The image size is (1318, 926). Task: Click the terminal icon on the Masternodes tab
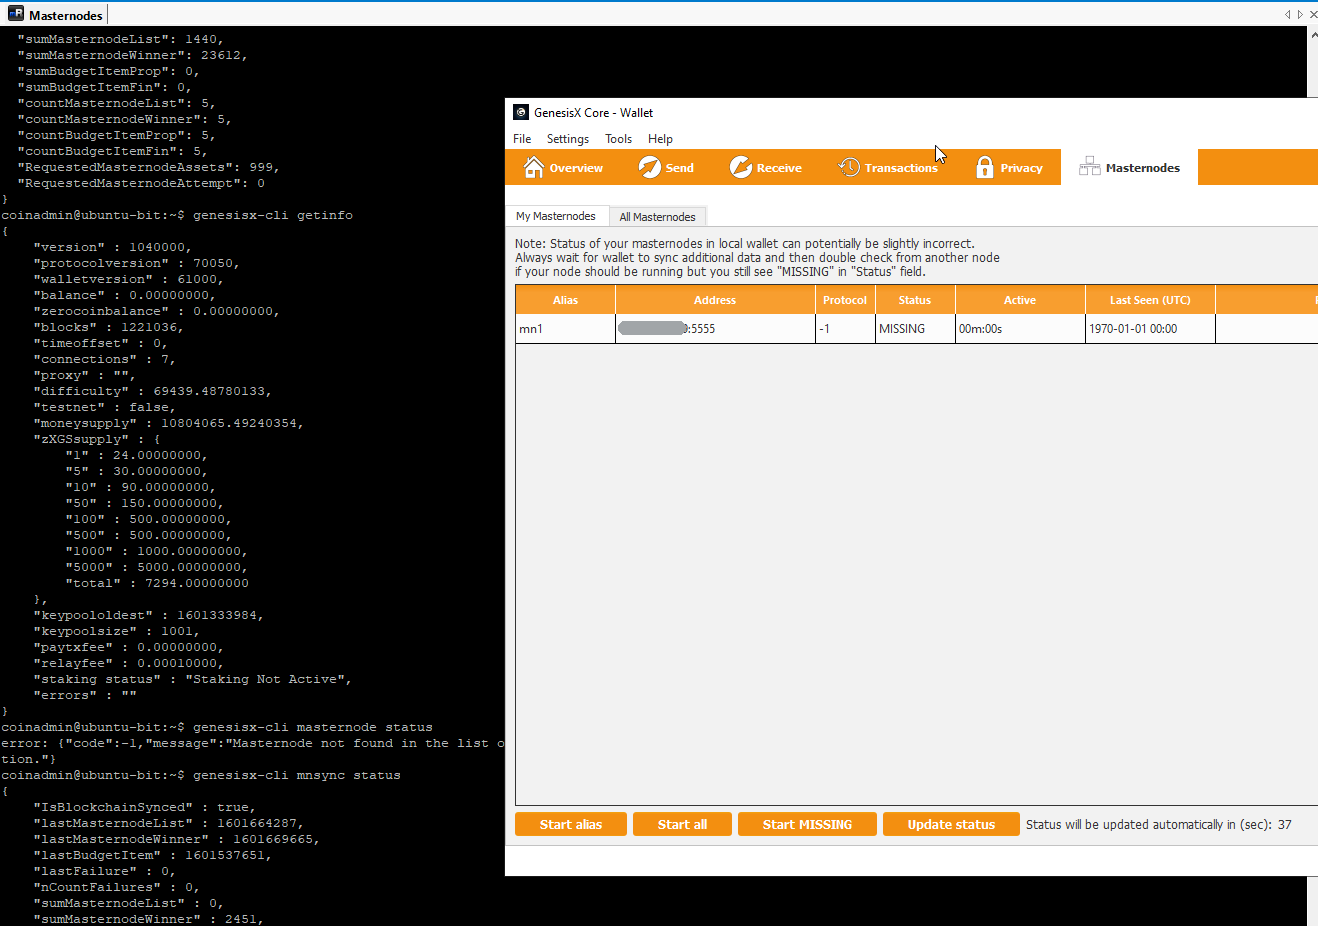(x=16, y=14)
